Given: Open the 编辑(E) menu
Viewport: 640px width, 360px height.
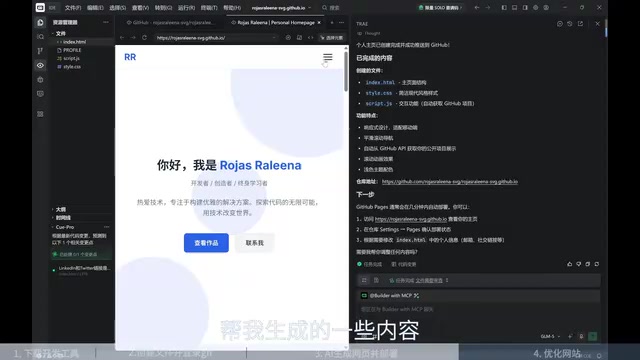Looking at the screenshot, I should [x=95, y=8].
